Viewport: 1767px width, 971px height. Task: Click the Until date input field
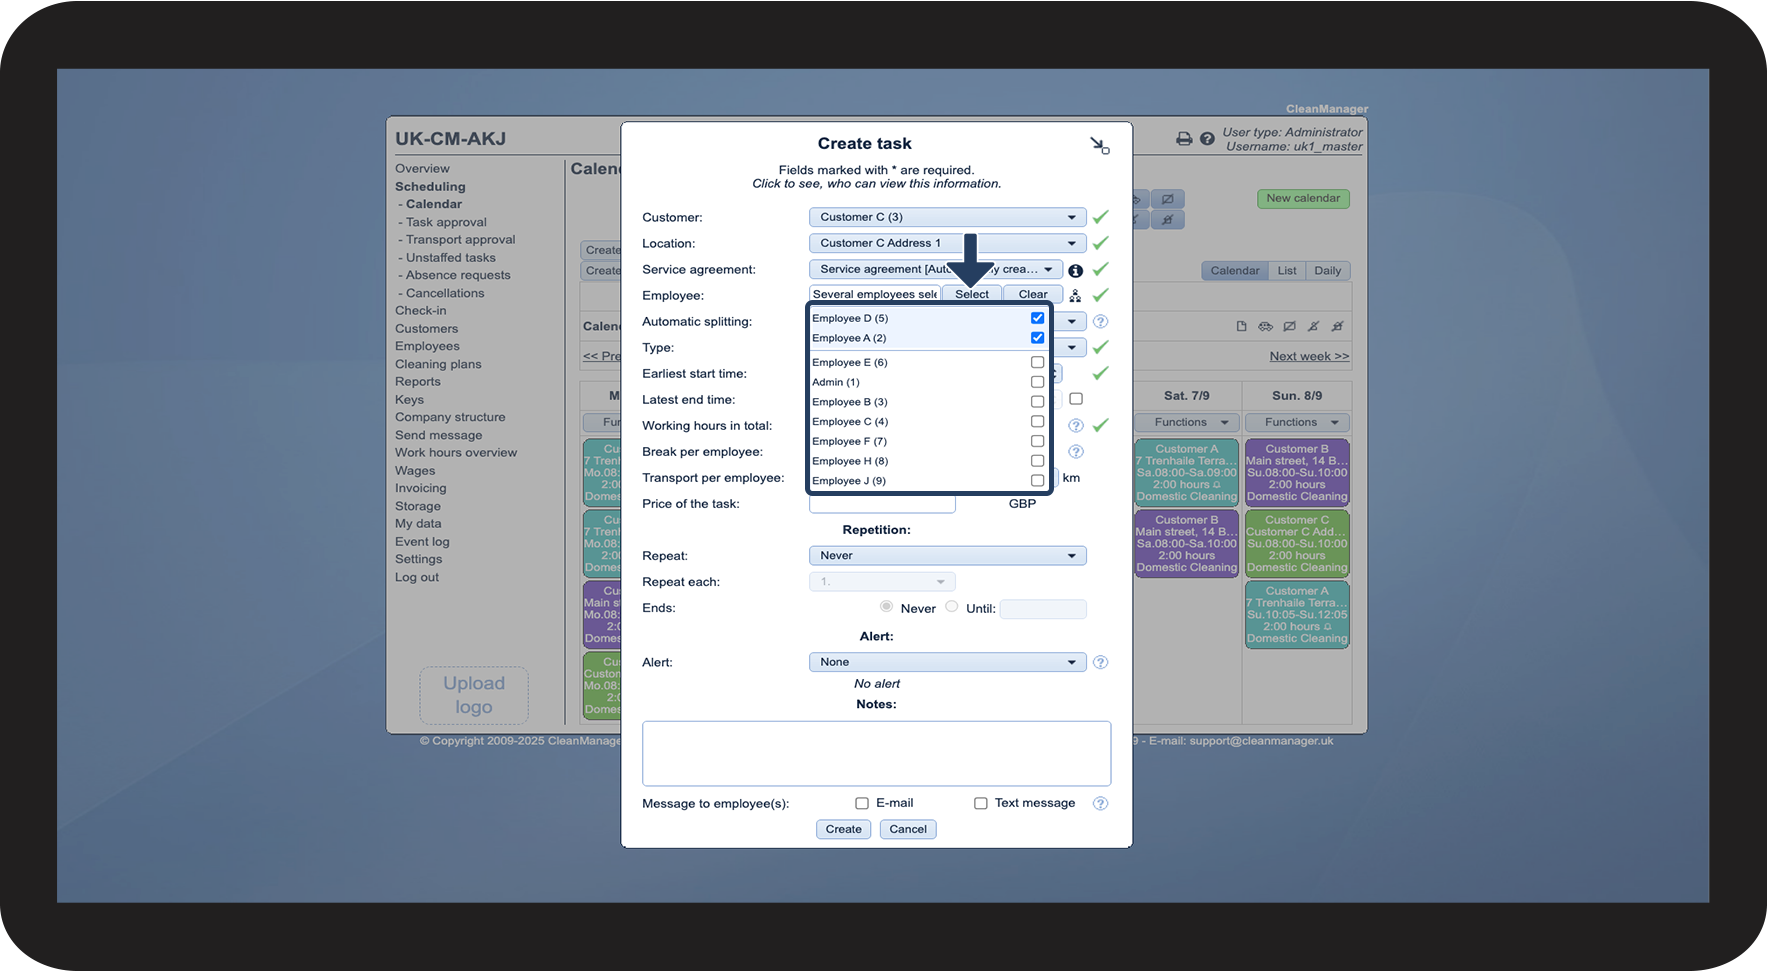click(1043, 609)
